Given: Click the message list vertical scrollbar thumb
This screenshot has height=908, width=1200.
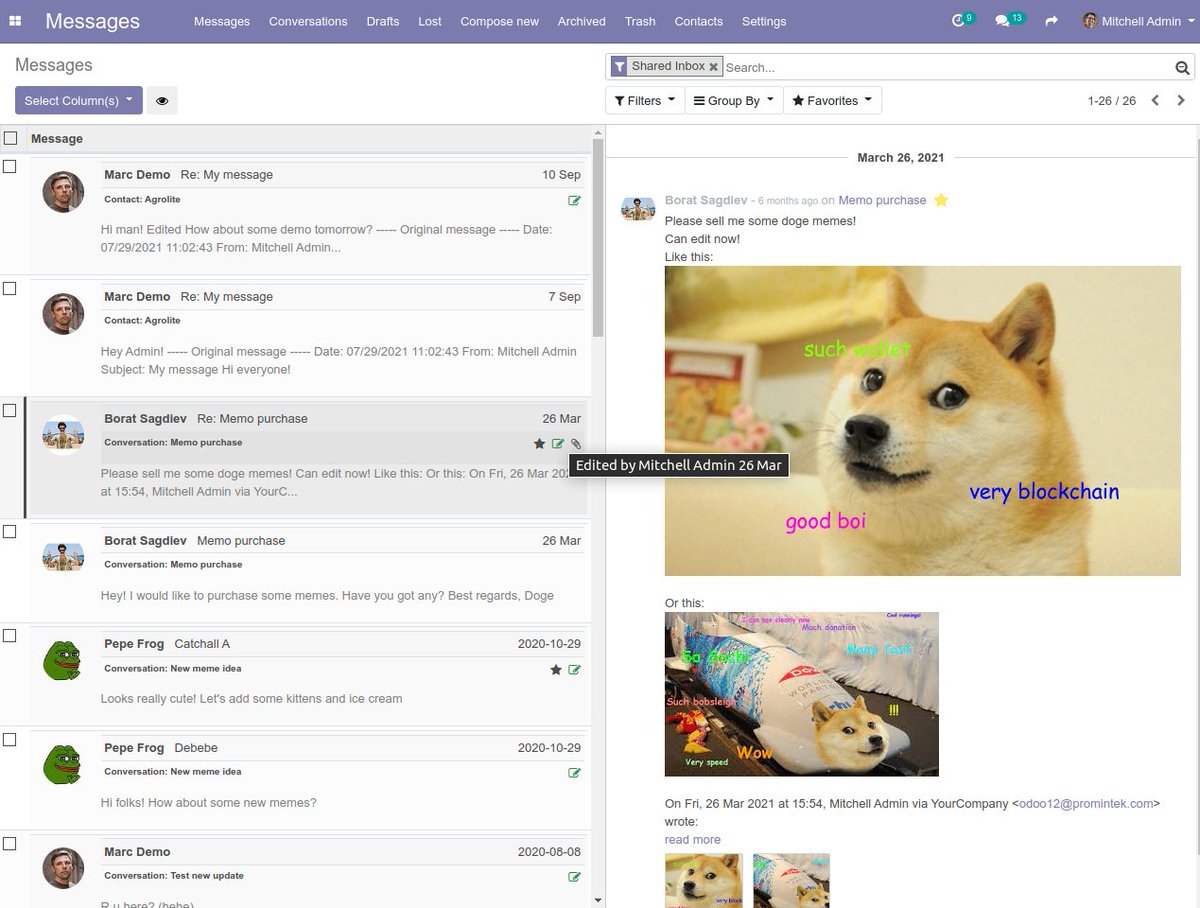Looking at the screenshot, I should (x=598, y=238).
